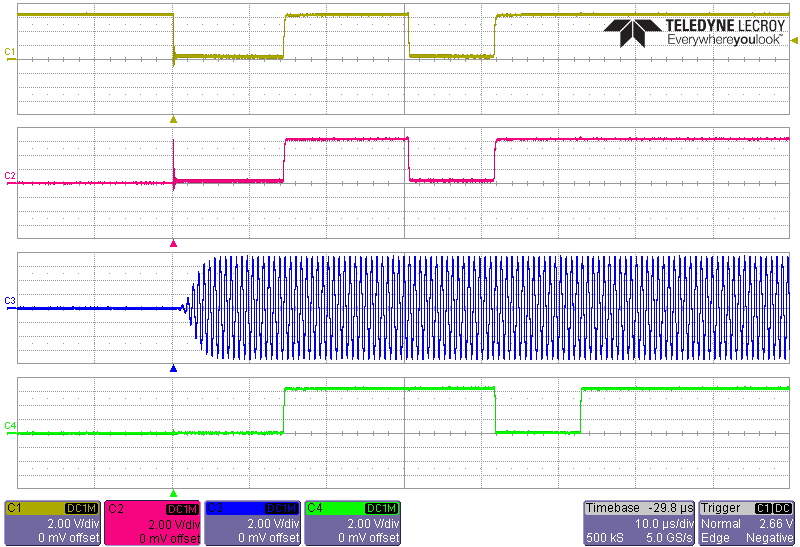The height and width of the screenshot is (547, 800).
Task: Select the C4 ground level indicator label
Action: click(x=9, y=426)
